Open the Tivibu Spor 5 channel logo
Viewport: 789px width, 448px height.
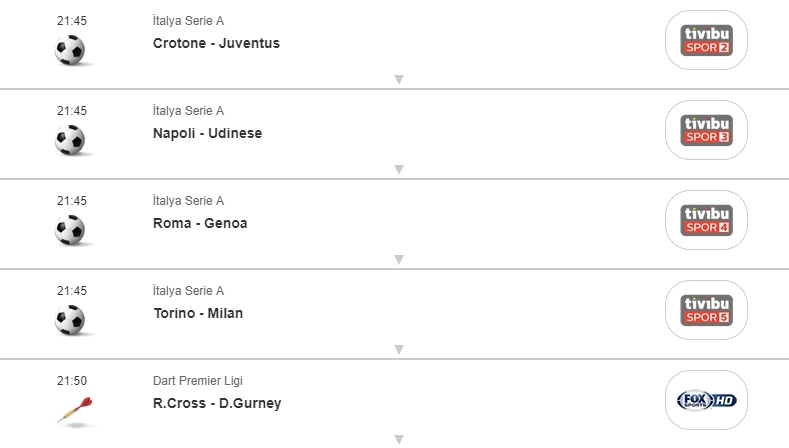(706, 310)
